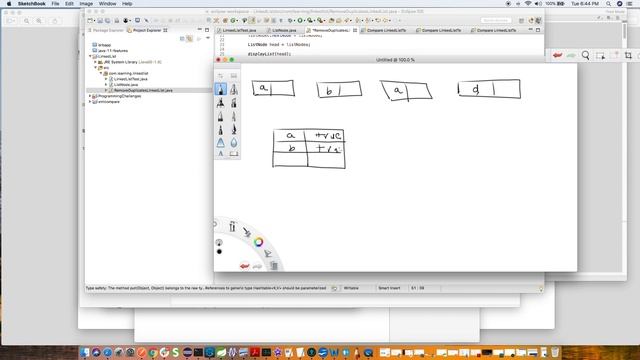Select the Project Explorer tab
Viewport: 640px width, 360px height.
tap(147, 30)
